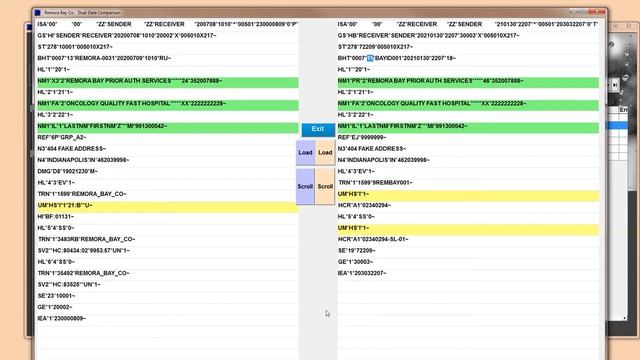The image size is (640, 360).
Task: Click the blue Exit button
Action: 318,129
